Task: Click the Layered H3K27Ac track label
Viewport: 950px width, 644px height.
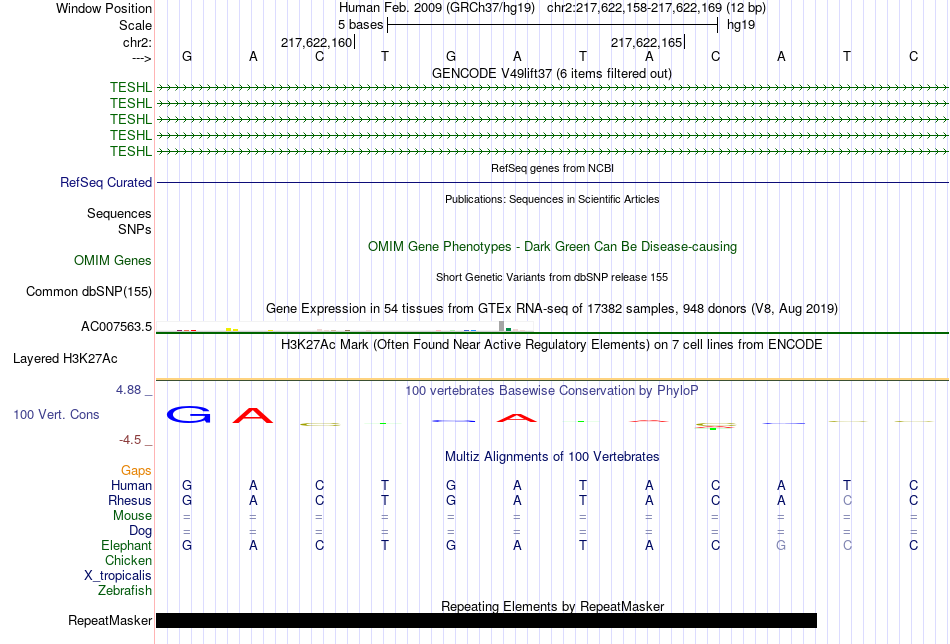Action: [65, 359]
